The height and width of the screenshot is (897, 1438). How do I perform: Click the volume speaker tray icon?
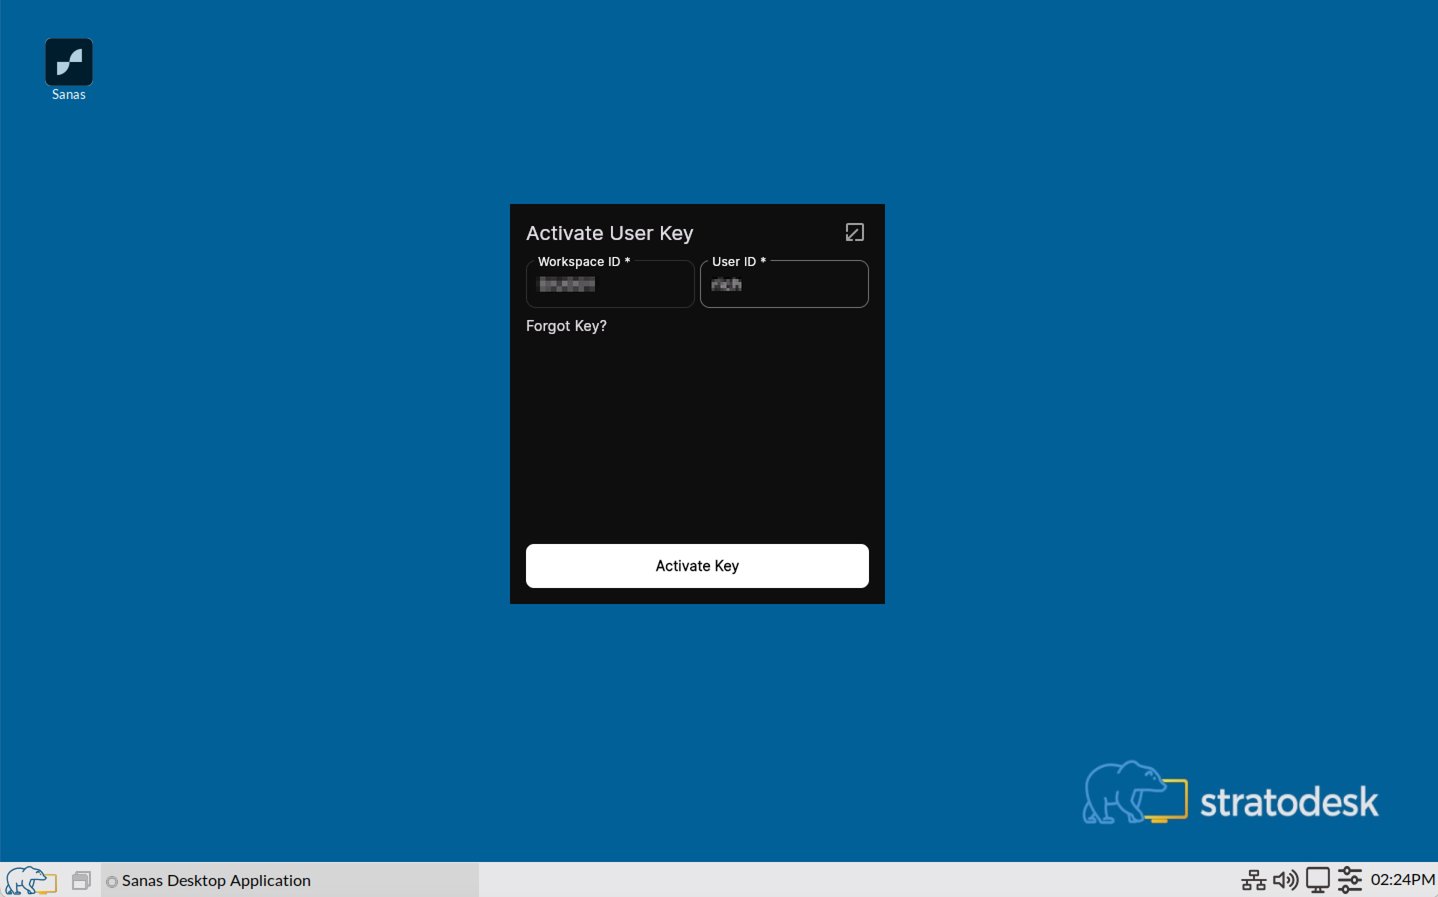click(x=1285, y=880)
